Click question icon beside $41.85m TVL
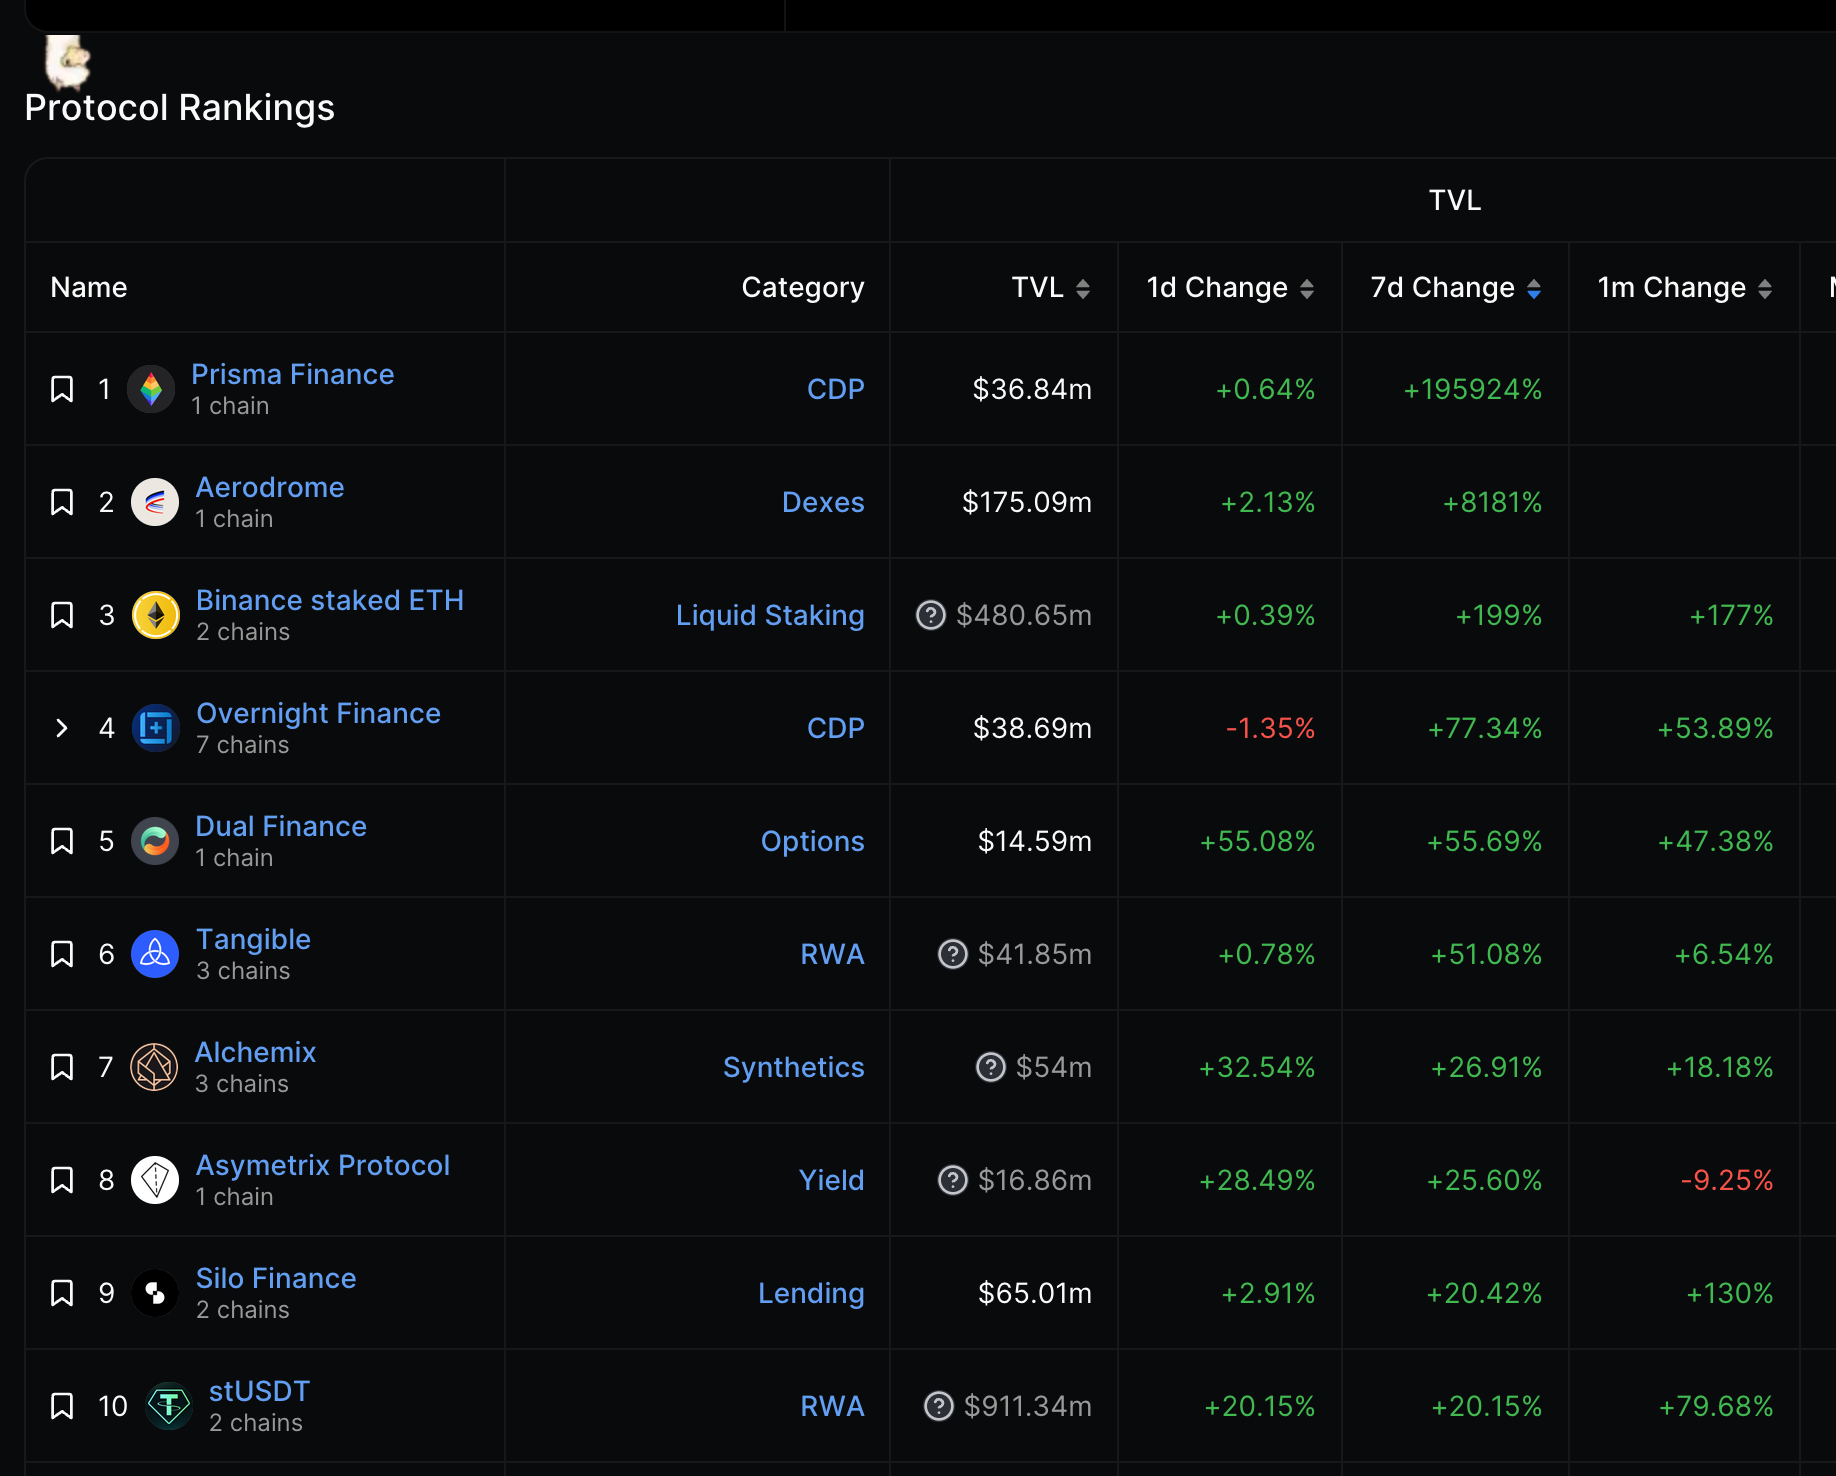 click(953, 954)
